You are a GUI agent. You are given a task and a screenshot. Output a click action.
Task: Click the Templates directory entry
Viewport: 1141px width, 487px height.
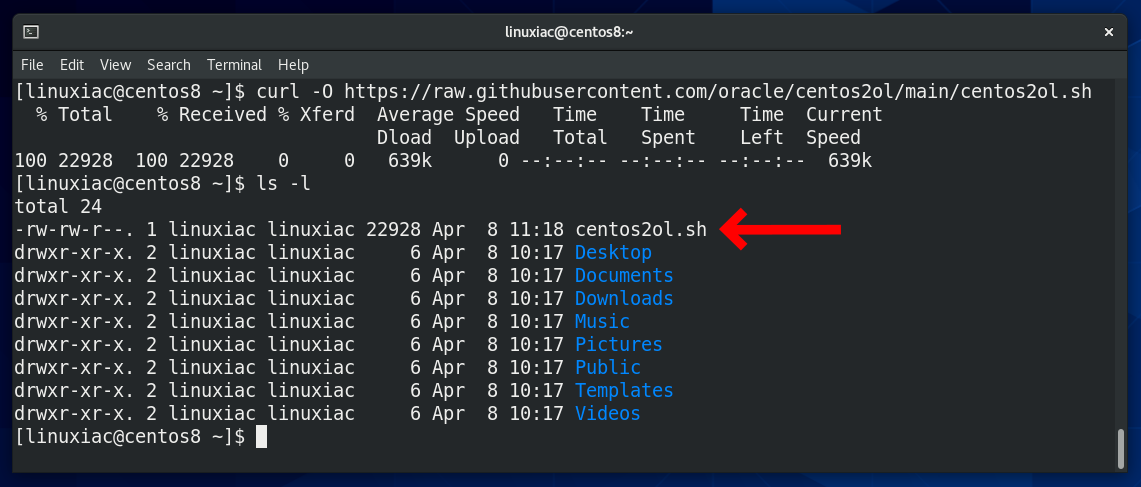[x=624, y=391]
